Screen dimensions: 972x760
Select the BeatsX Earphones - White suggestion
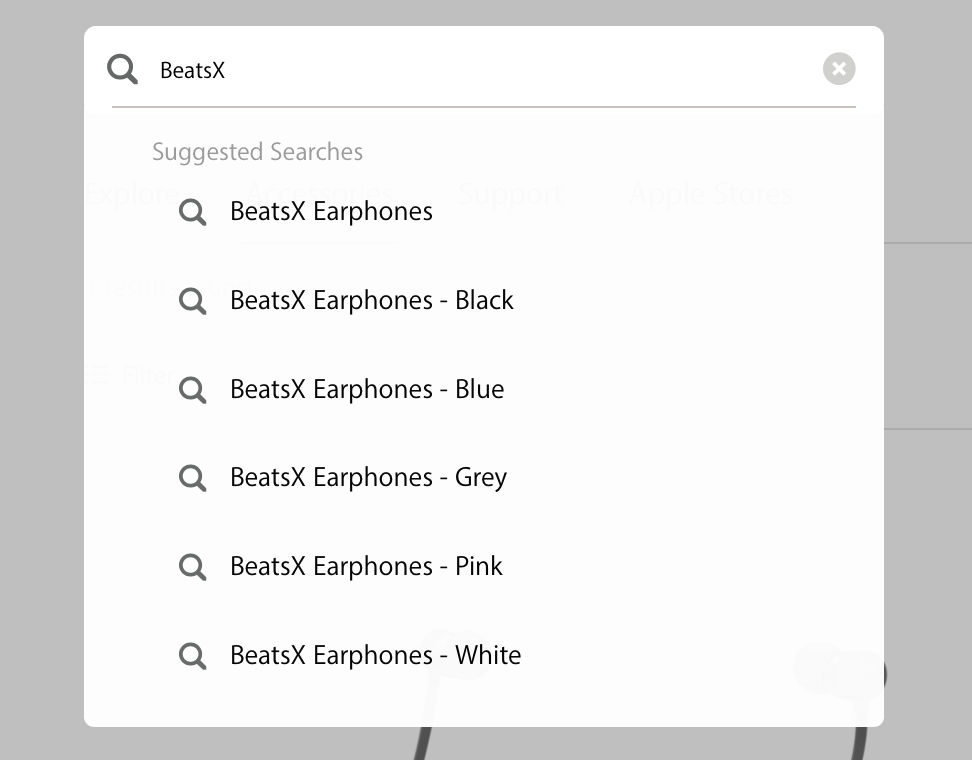[x=375, y=655]
